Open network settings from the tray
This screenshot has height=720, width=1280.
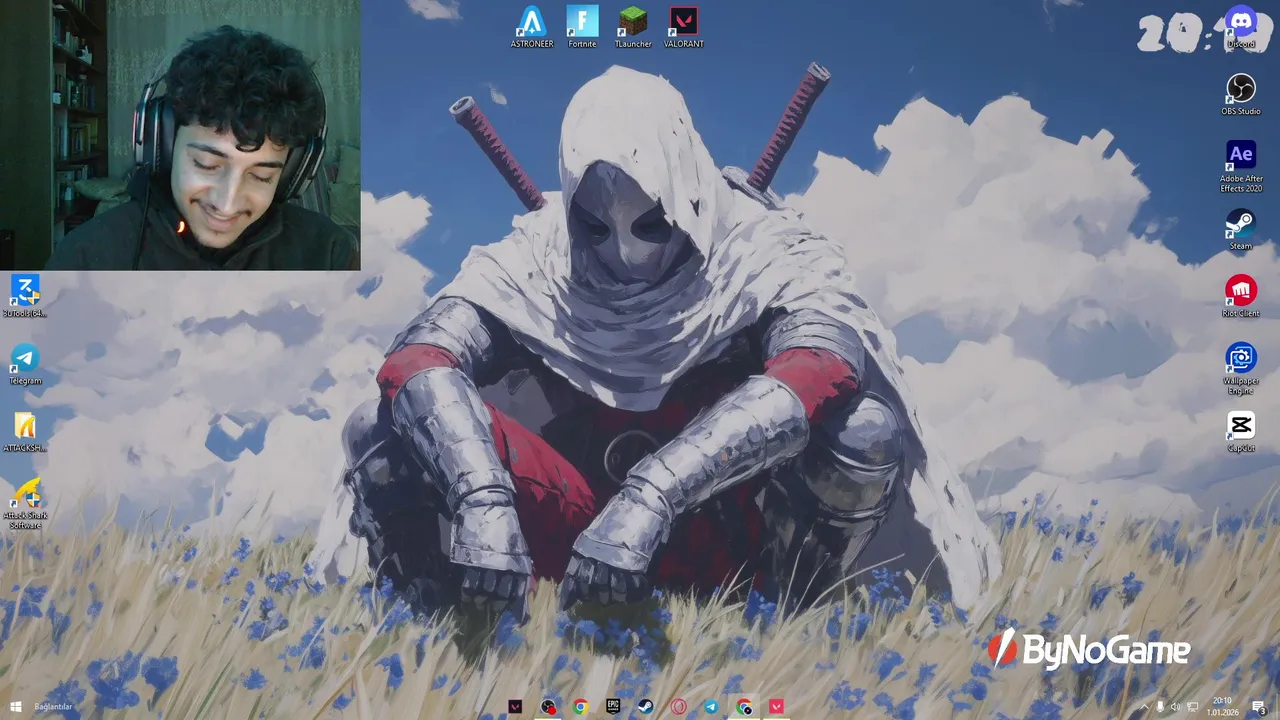(1192, 707)
